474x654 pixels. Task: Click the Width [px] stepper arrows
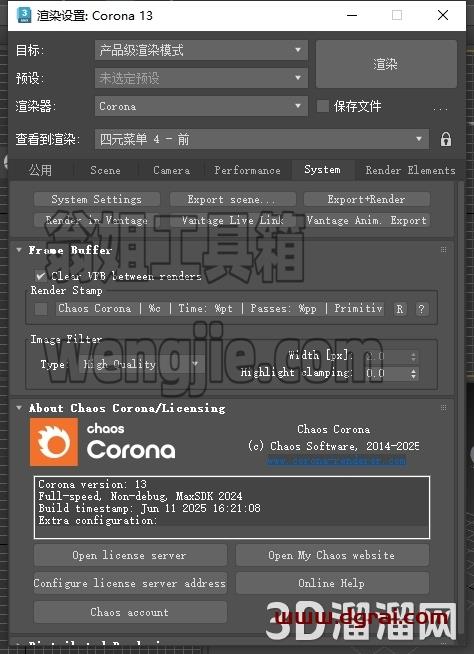pos(413,357)
